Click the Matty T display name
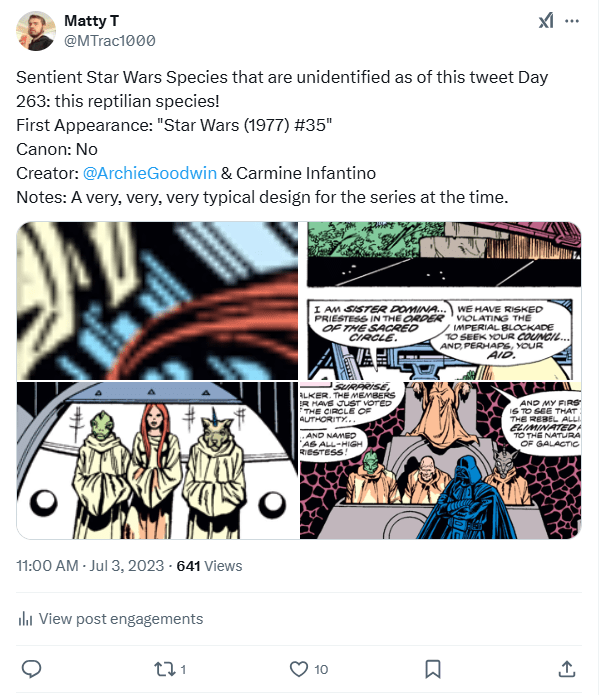This screenshot has width=600, height=695. tap(90, 20)
